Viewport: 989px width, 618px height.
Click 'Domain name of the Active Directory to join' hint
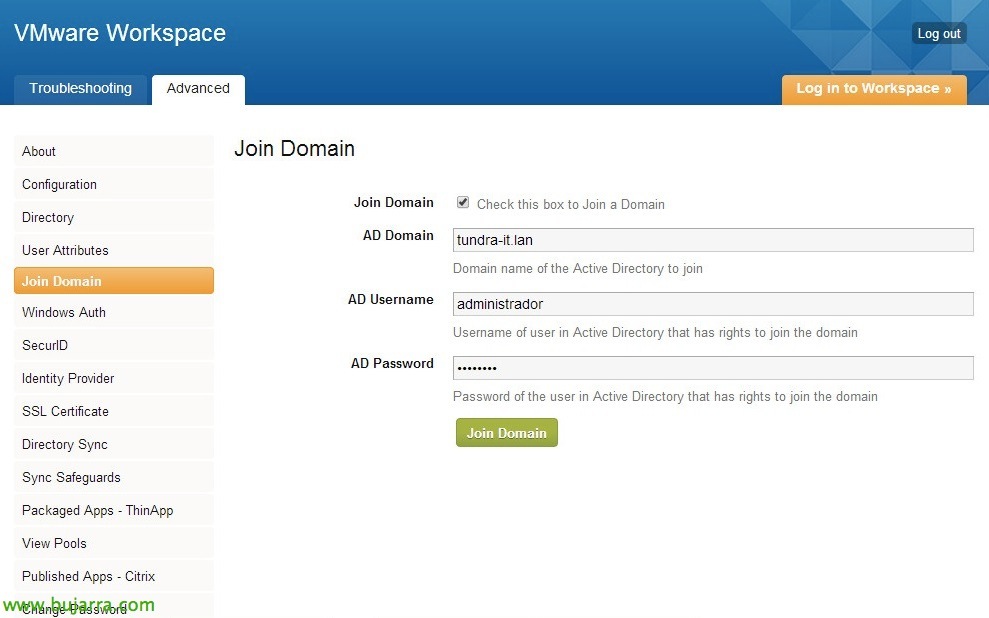pos(578,269)
